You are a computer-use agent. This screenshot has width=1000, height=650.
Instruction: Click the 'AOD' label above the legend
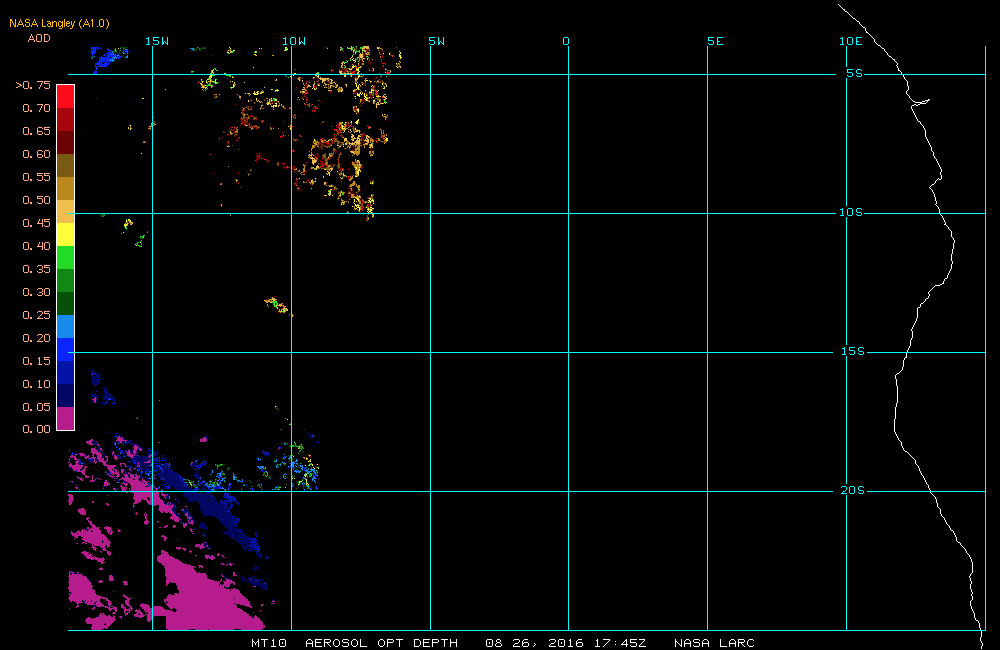pyautogui.click(x=38, y=39)
